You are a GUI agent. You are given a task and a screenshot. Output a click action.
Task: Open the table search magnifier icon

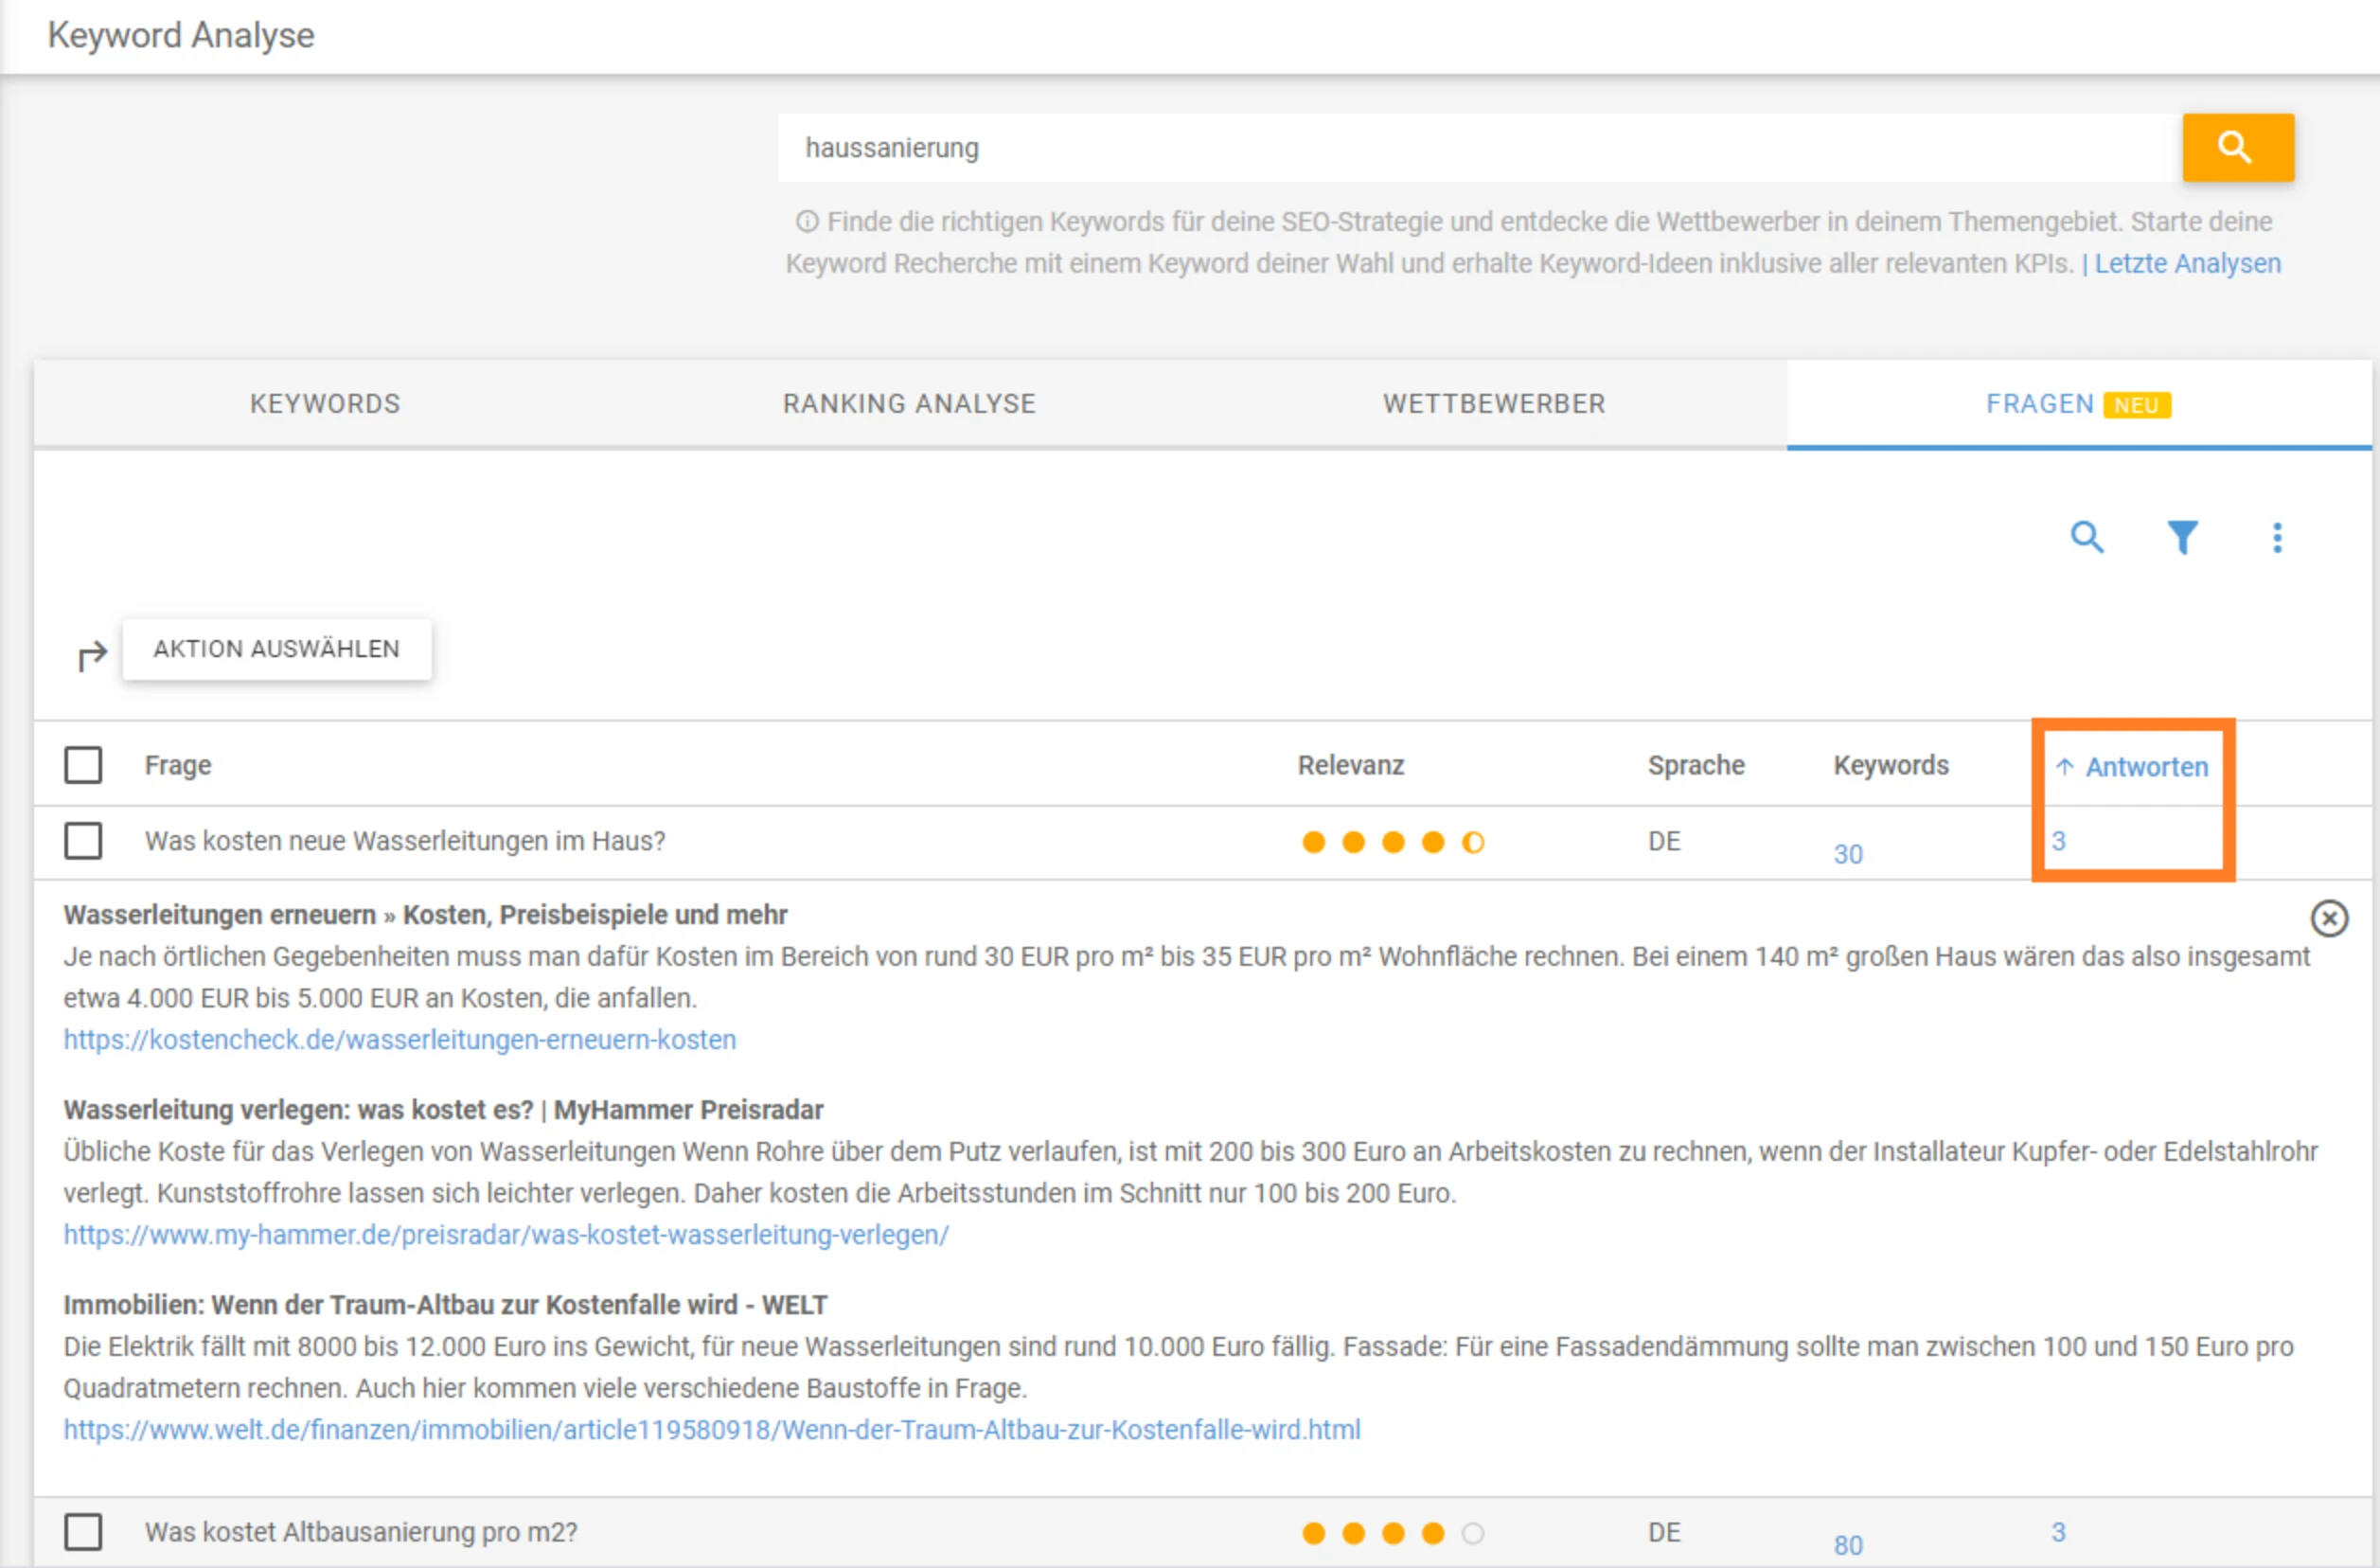pyautogui.click(x=2086, y=538)
